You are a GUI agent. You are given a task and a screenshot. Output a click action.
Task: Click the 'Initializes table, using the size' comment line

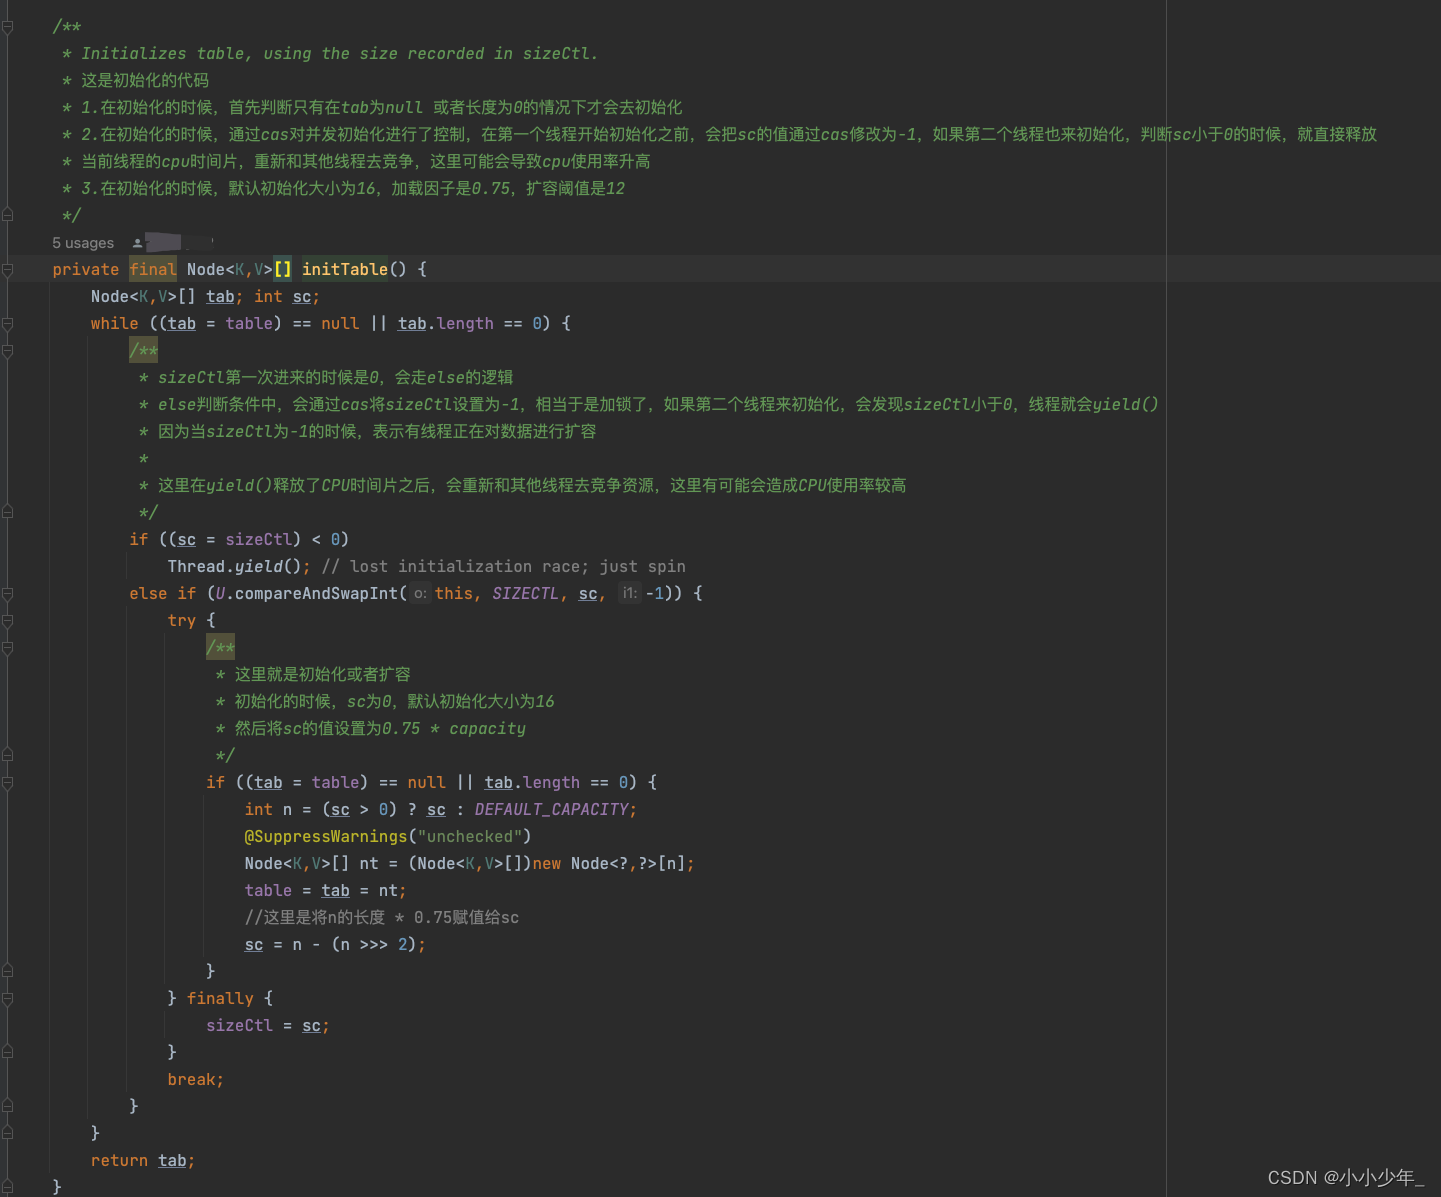coord(339,53)
